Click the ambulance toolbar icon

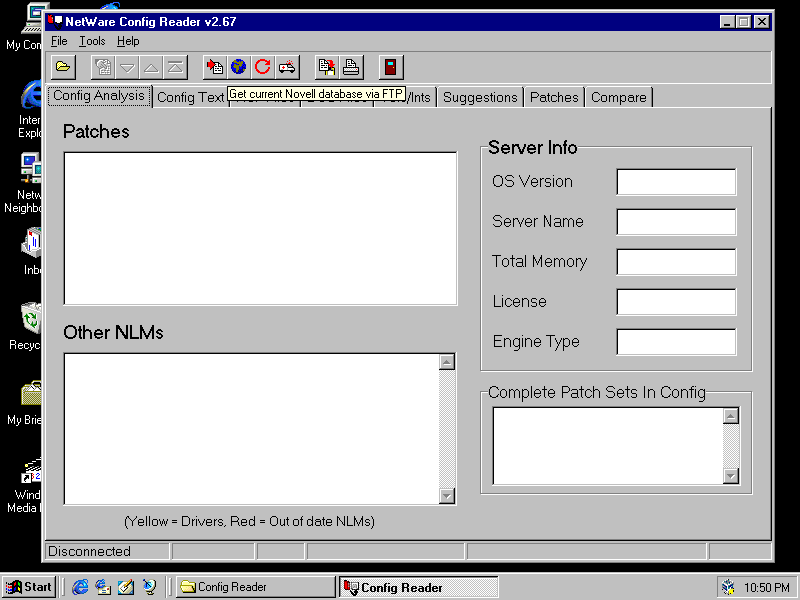pyautogui.click(x=287, y=67)
